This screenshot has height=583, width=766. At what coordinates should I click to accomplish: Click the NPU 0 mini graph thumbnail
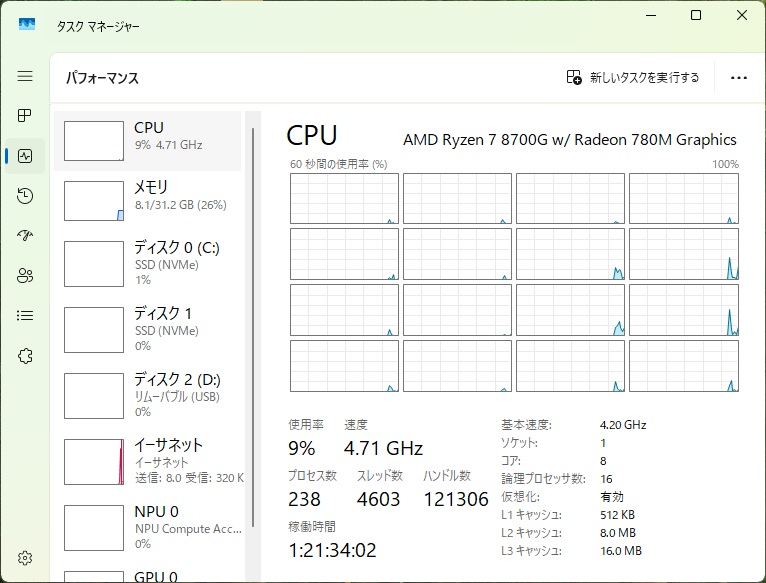(x=94, y=528)
